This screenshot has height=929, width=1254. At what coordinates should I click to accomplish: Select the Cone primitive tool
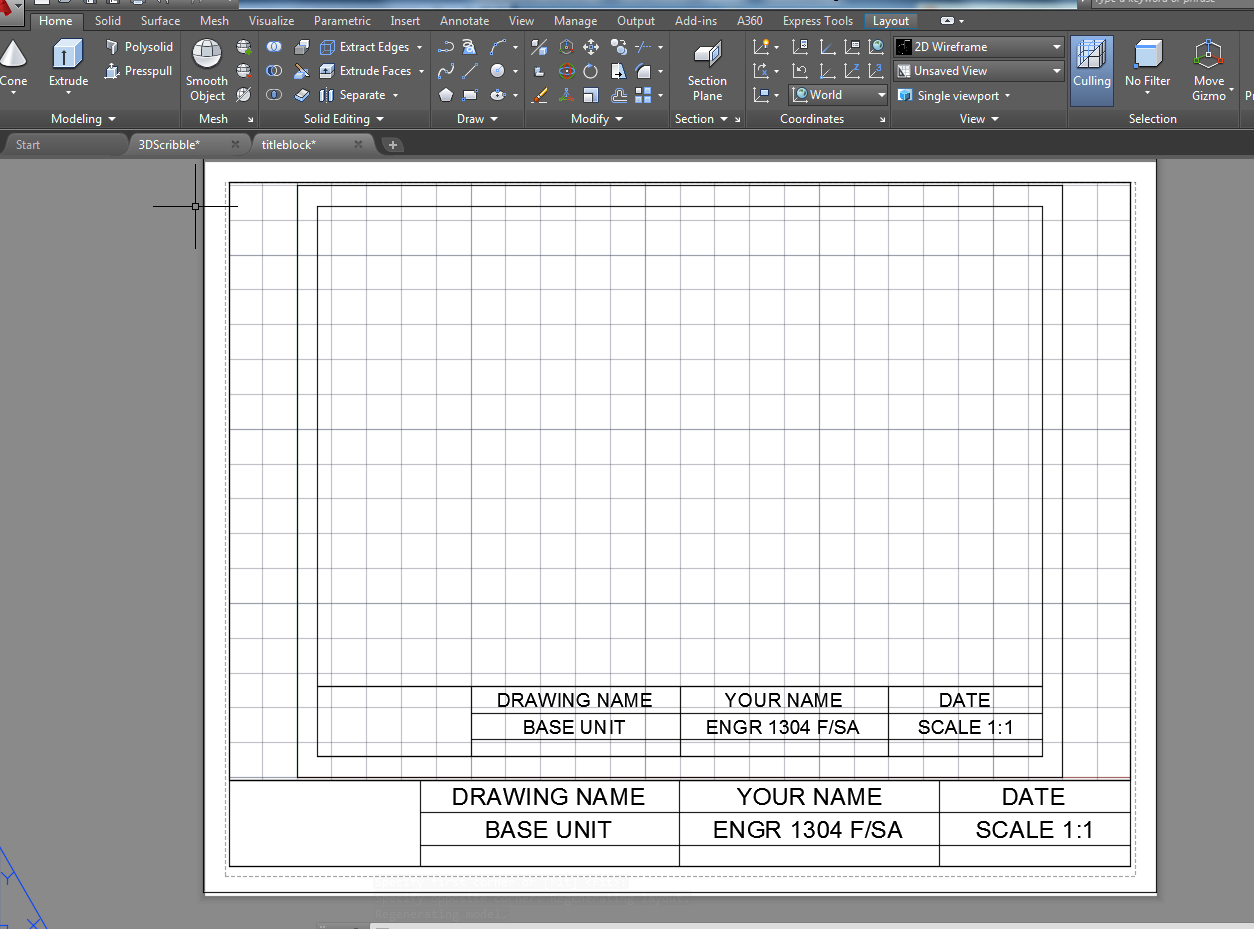click(x=14, y=55)
